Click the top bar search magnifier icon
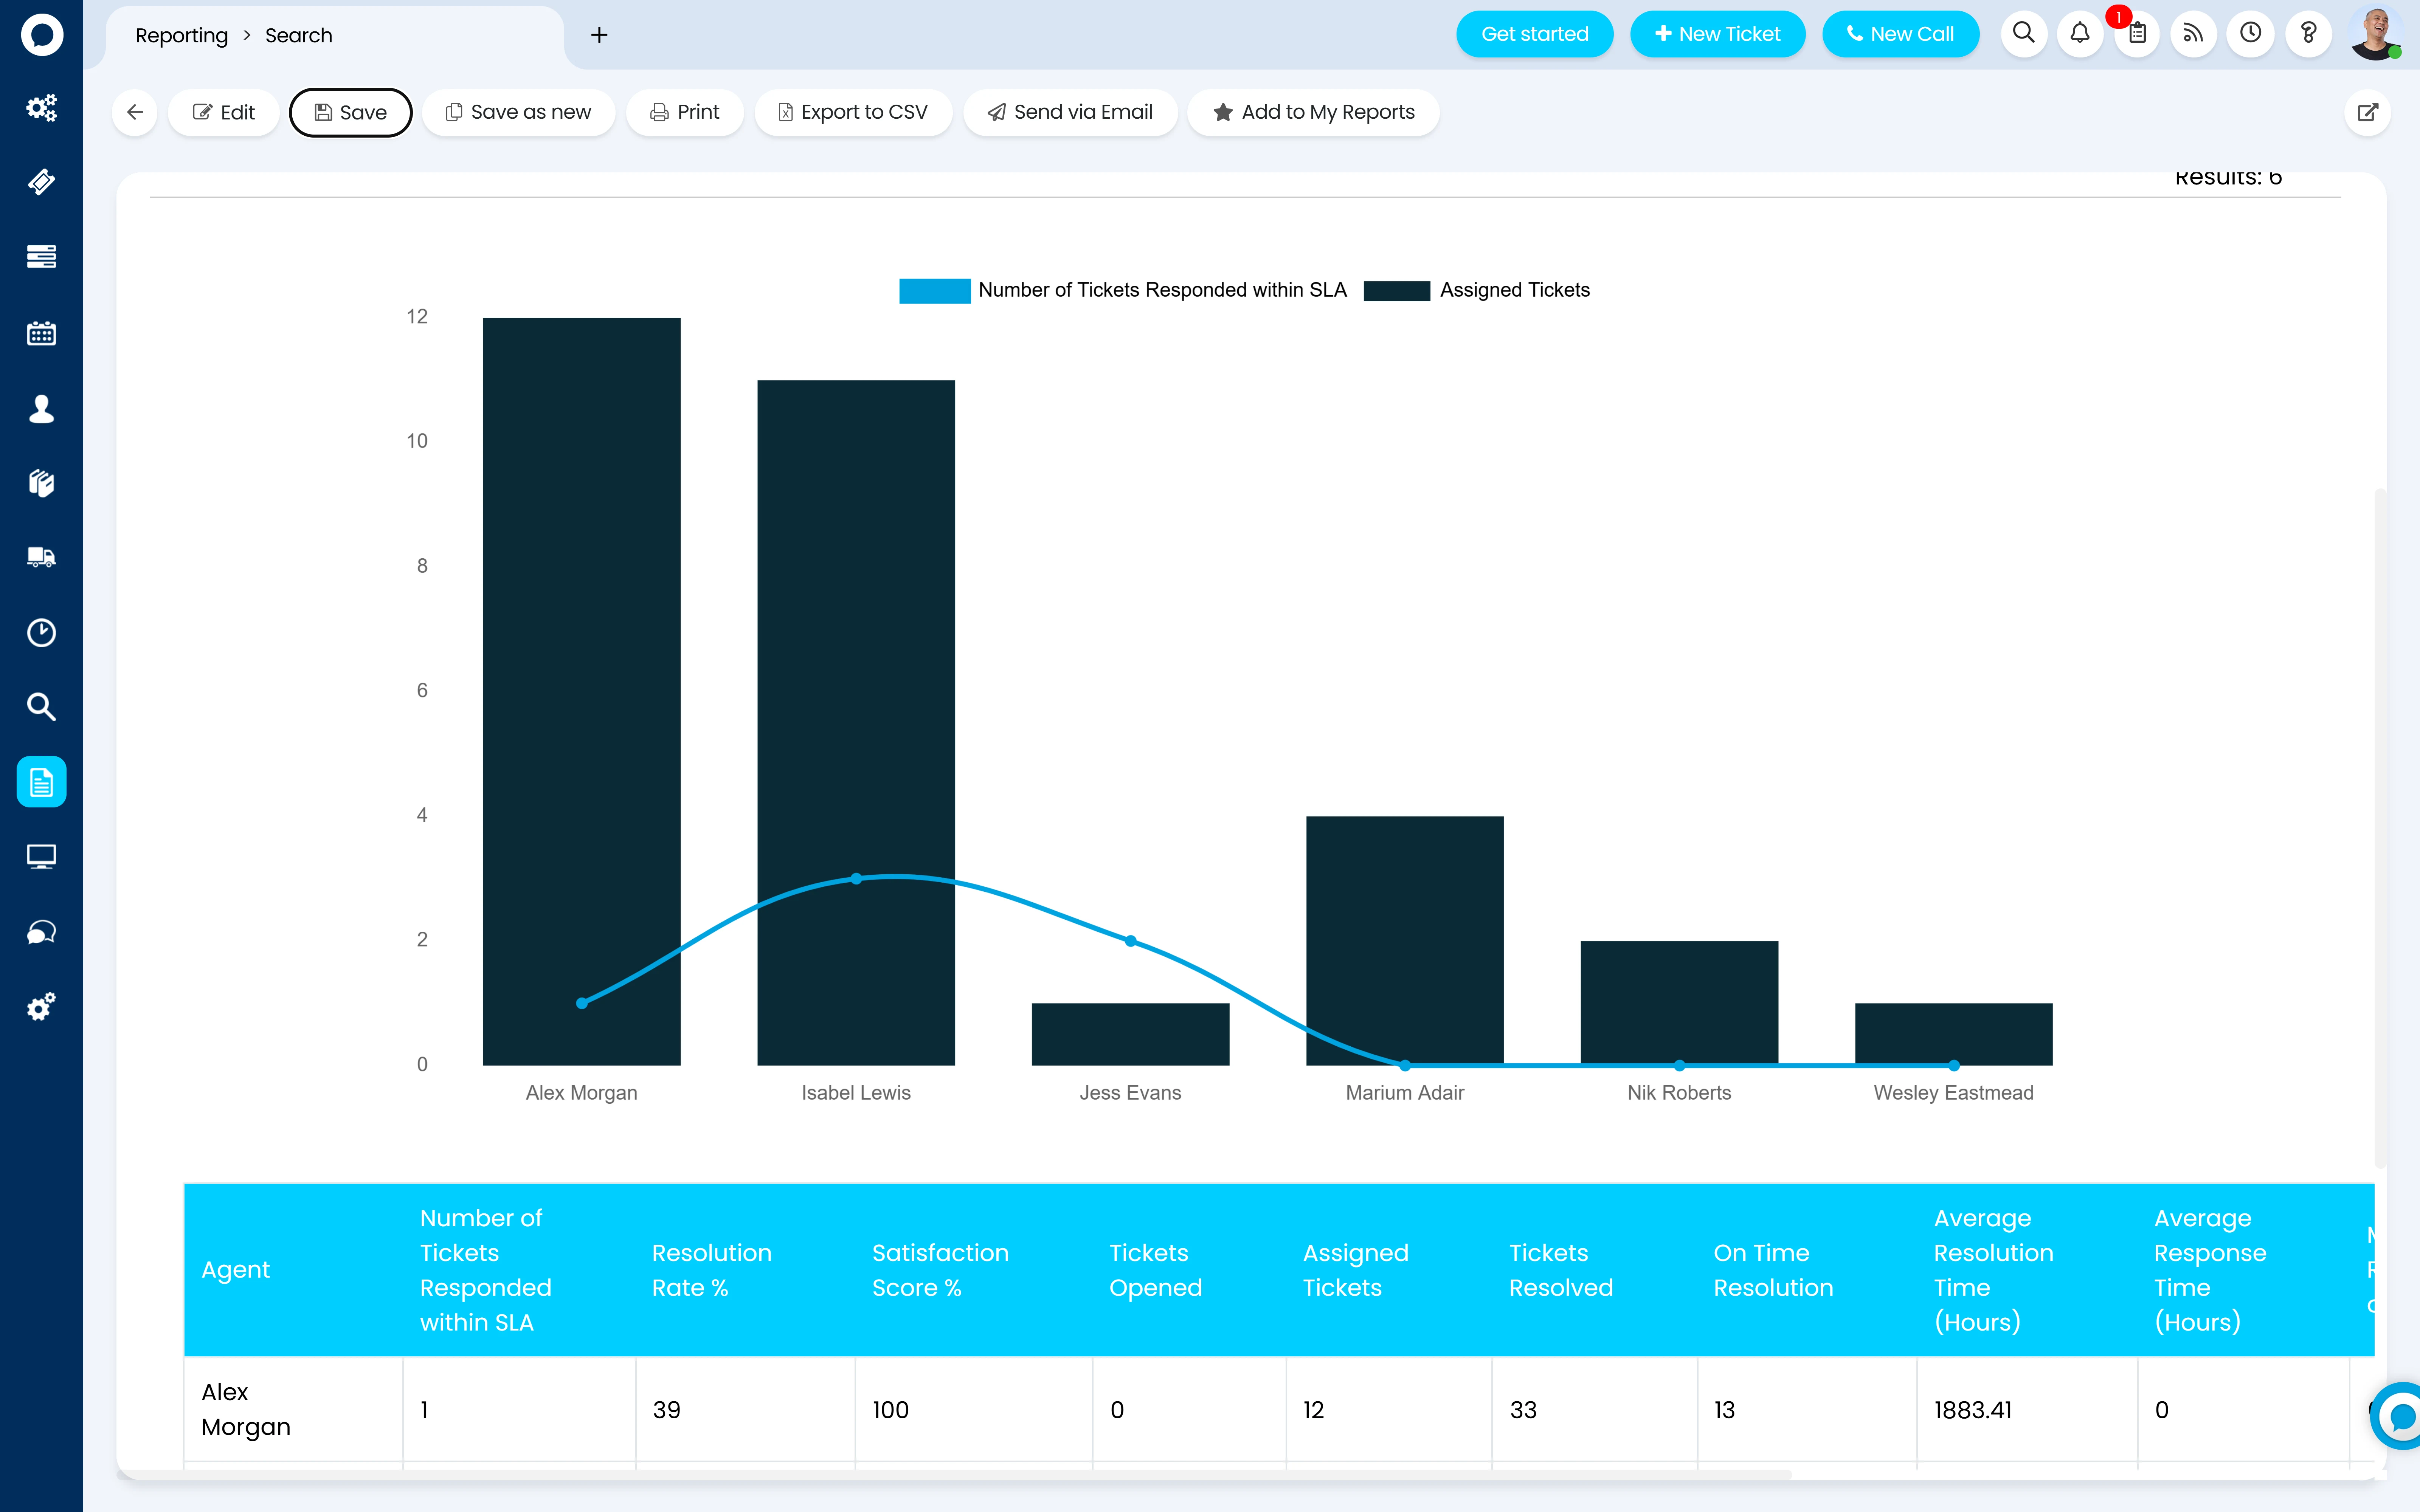This screenshot has width=2420, height=1512. [2024, 34]
